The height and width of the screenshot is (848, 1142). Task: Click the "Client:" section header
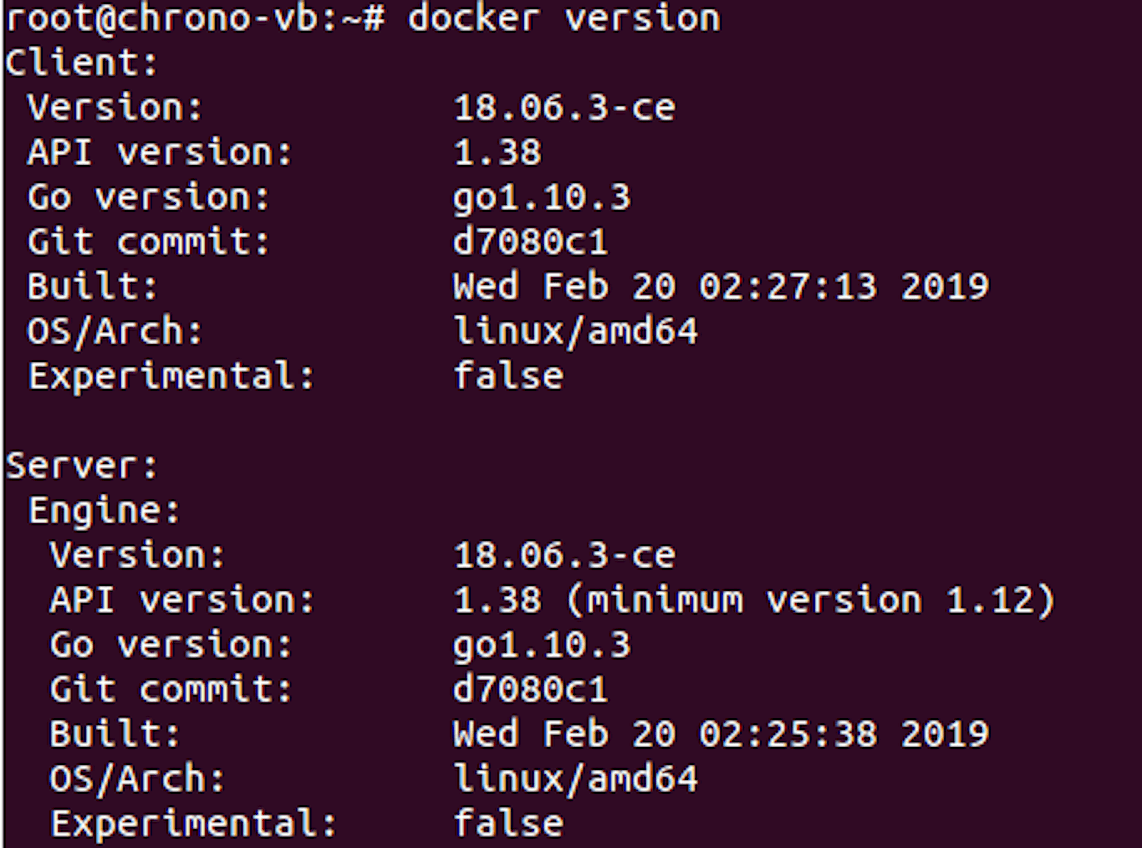click(x=82, y=63)
